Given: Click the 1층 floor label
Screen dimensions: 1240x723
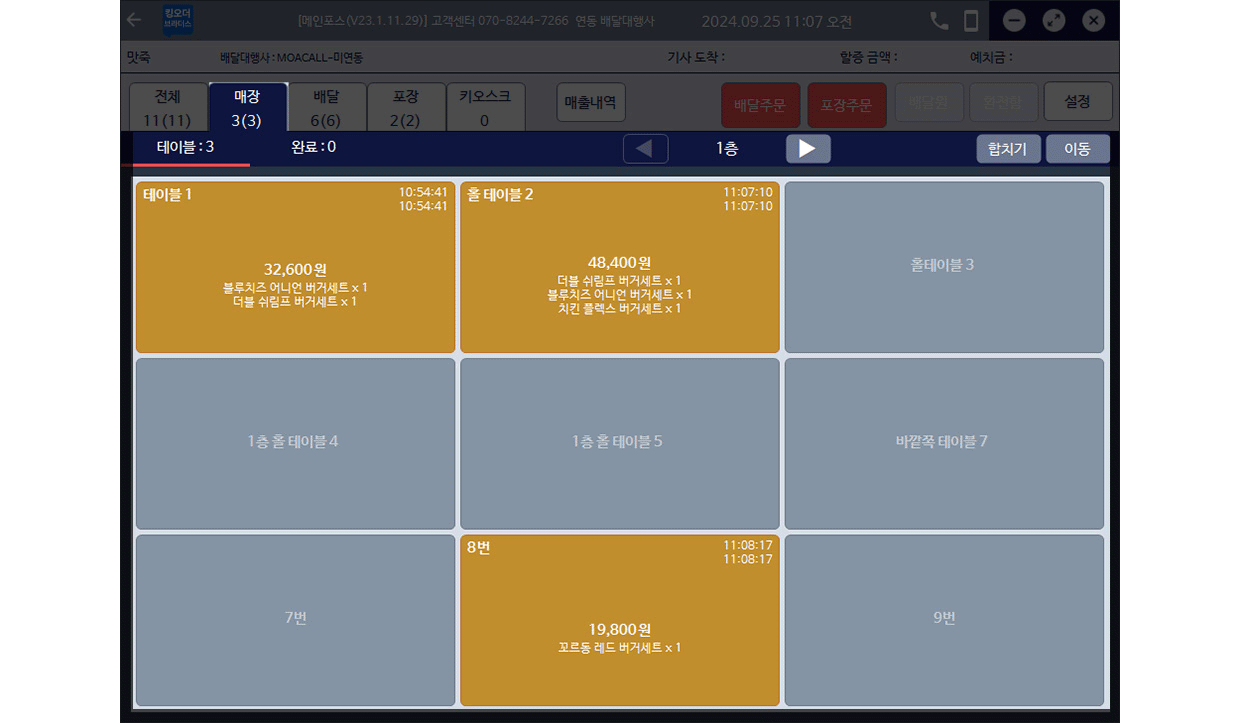Looking at the screenshot, I should click(x=727, y=149).
